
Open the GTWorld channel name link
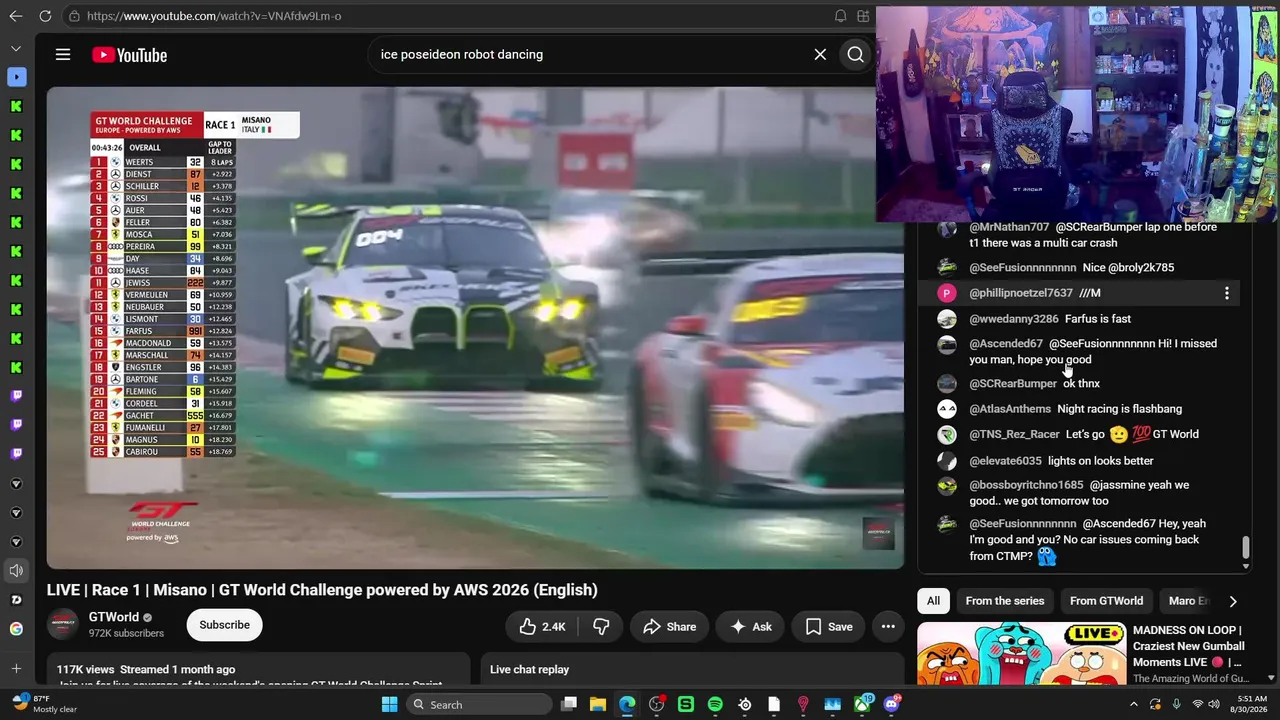coord(114,617)
